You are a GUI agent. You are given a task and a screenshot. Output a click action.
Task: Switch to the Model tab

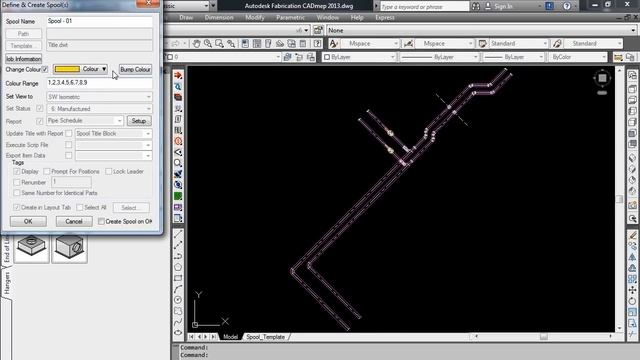point(230,337)
